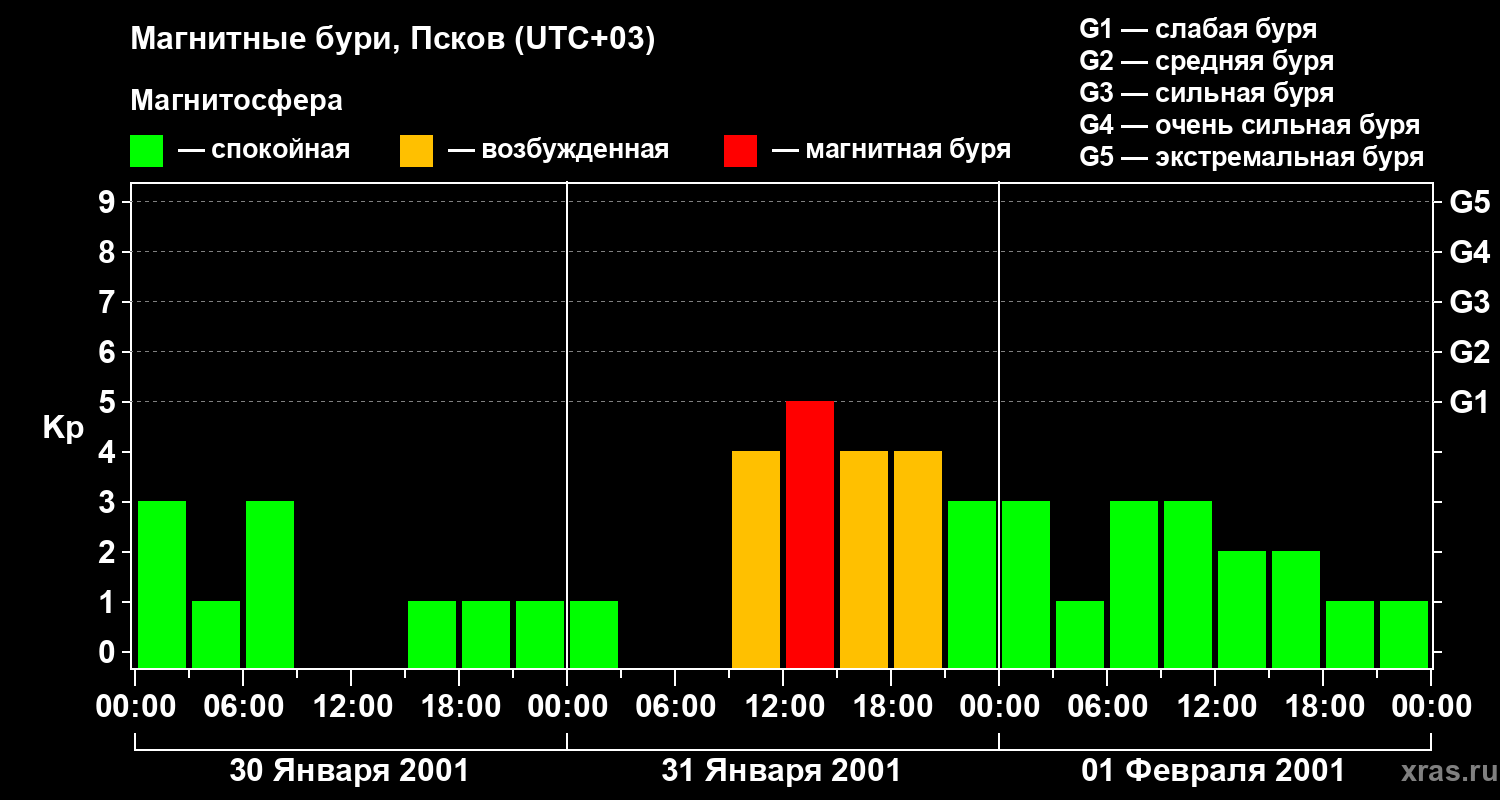Click the green bar for 00:00–03:00, 1 February
Screen dimensions: 1500x800
[x=1026, y=584]
